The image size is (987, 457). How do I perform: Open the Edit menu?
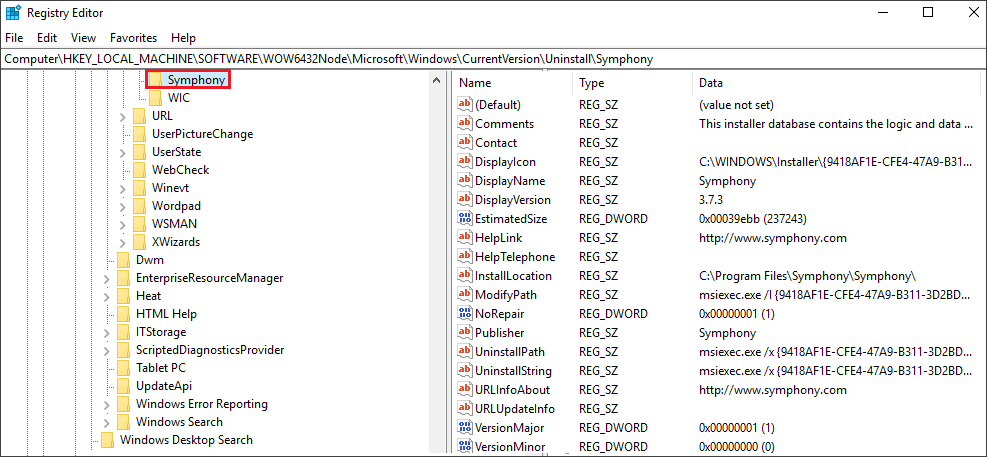click(x=47, y=38)
